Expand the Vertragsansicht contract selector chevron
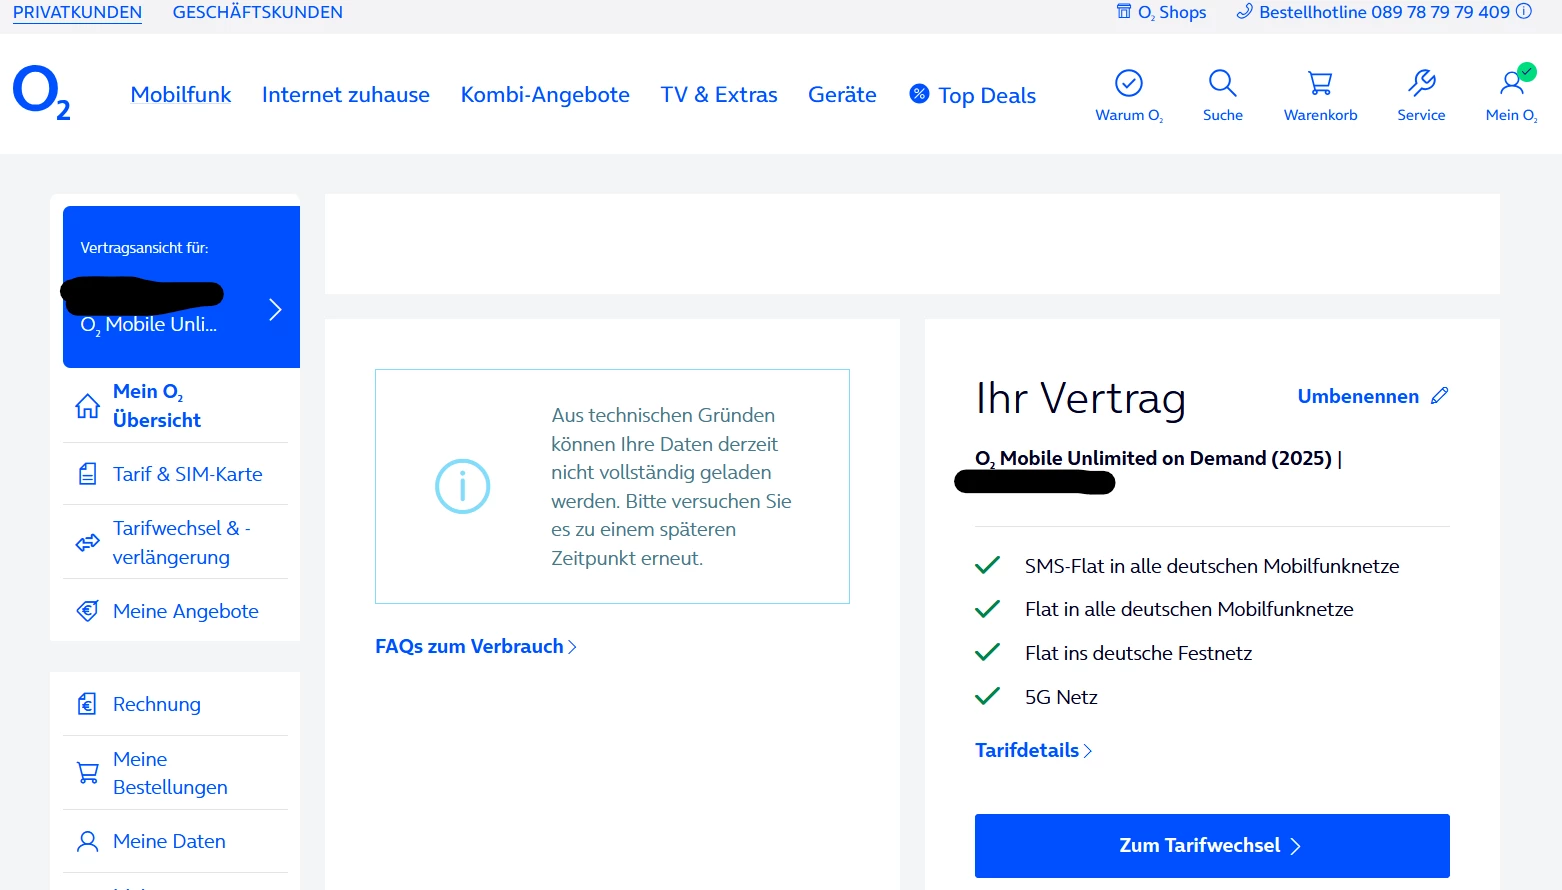 point(275,310)
